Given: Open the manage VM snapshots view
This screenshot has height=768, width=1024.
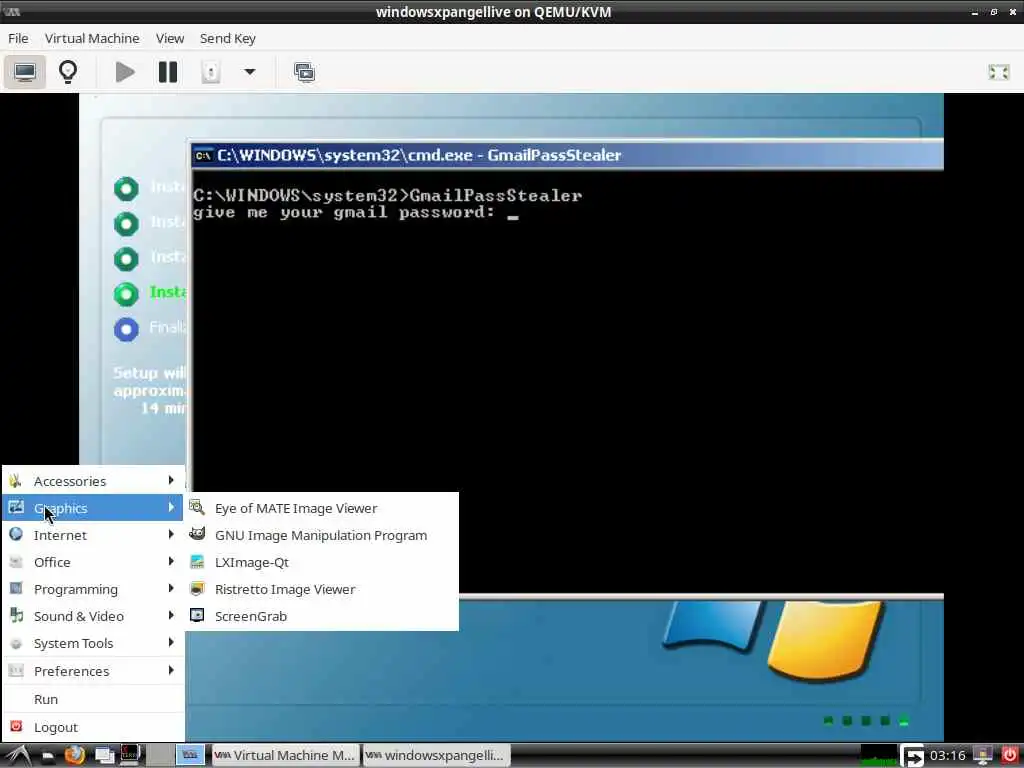Looking at the screenshot, I should (x=304, y=72).
